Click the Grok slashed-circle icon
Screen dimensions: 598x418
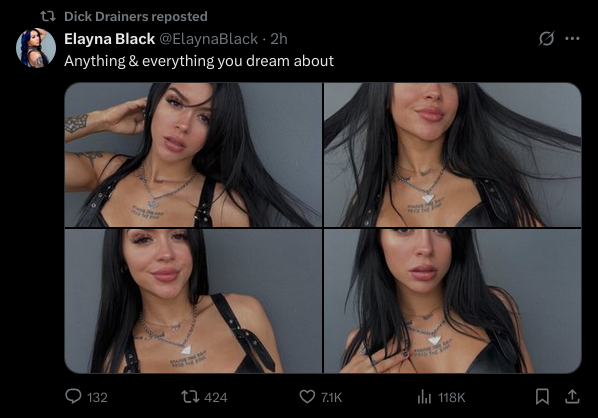[547, 38]
